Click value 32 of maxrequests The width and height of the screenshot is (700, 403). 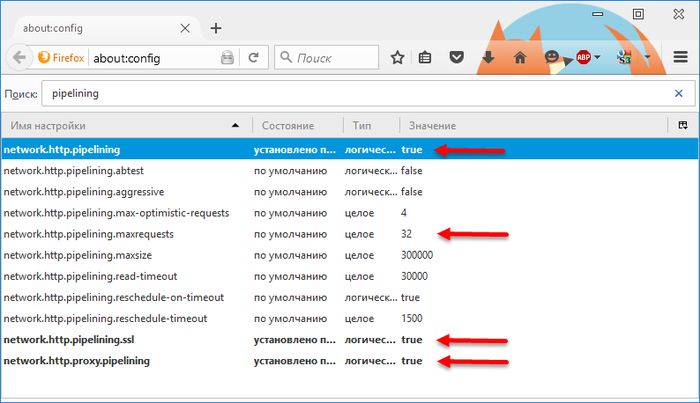(406, 234)
